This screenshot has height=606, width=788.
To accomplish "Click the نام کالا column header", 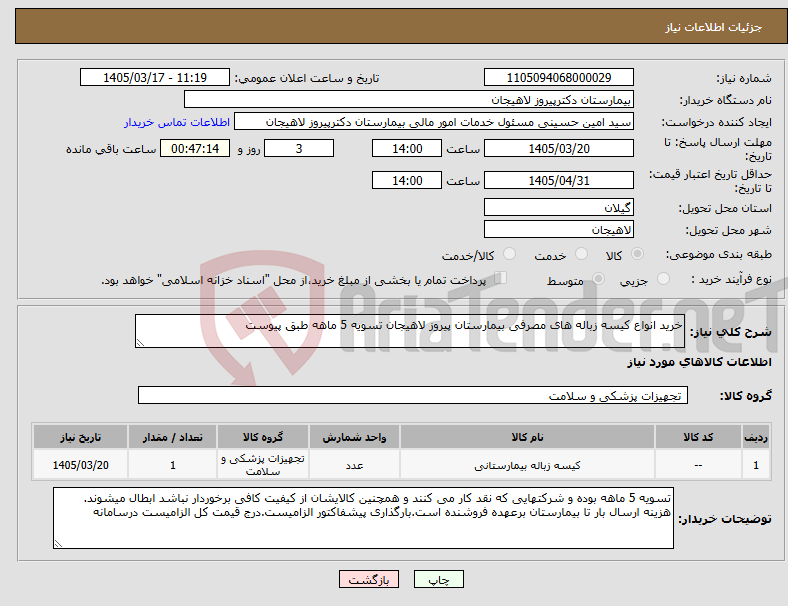I will point(527,437).
